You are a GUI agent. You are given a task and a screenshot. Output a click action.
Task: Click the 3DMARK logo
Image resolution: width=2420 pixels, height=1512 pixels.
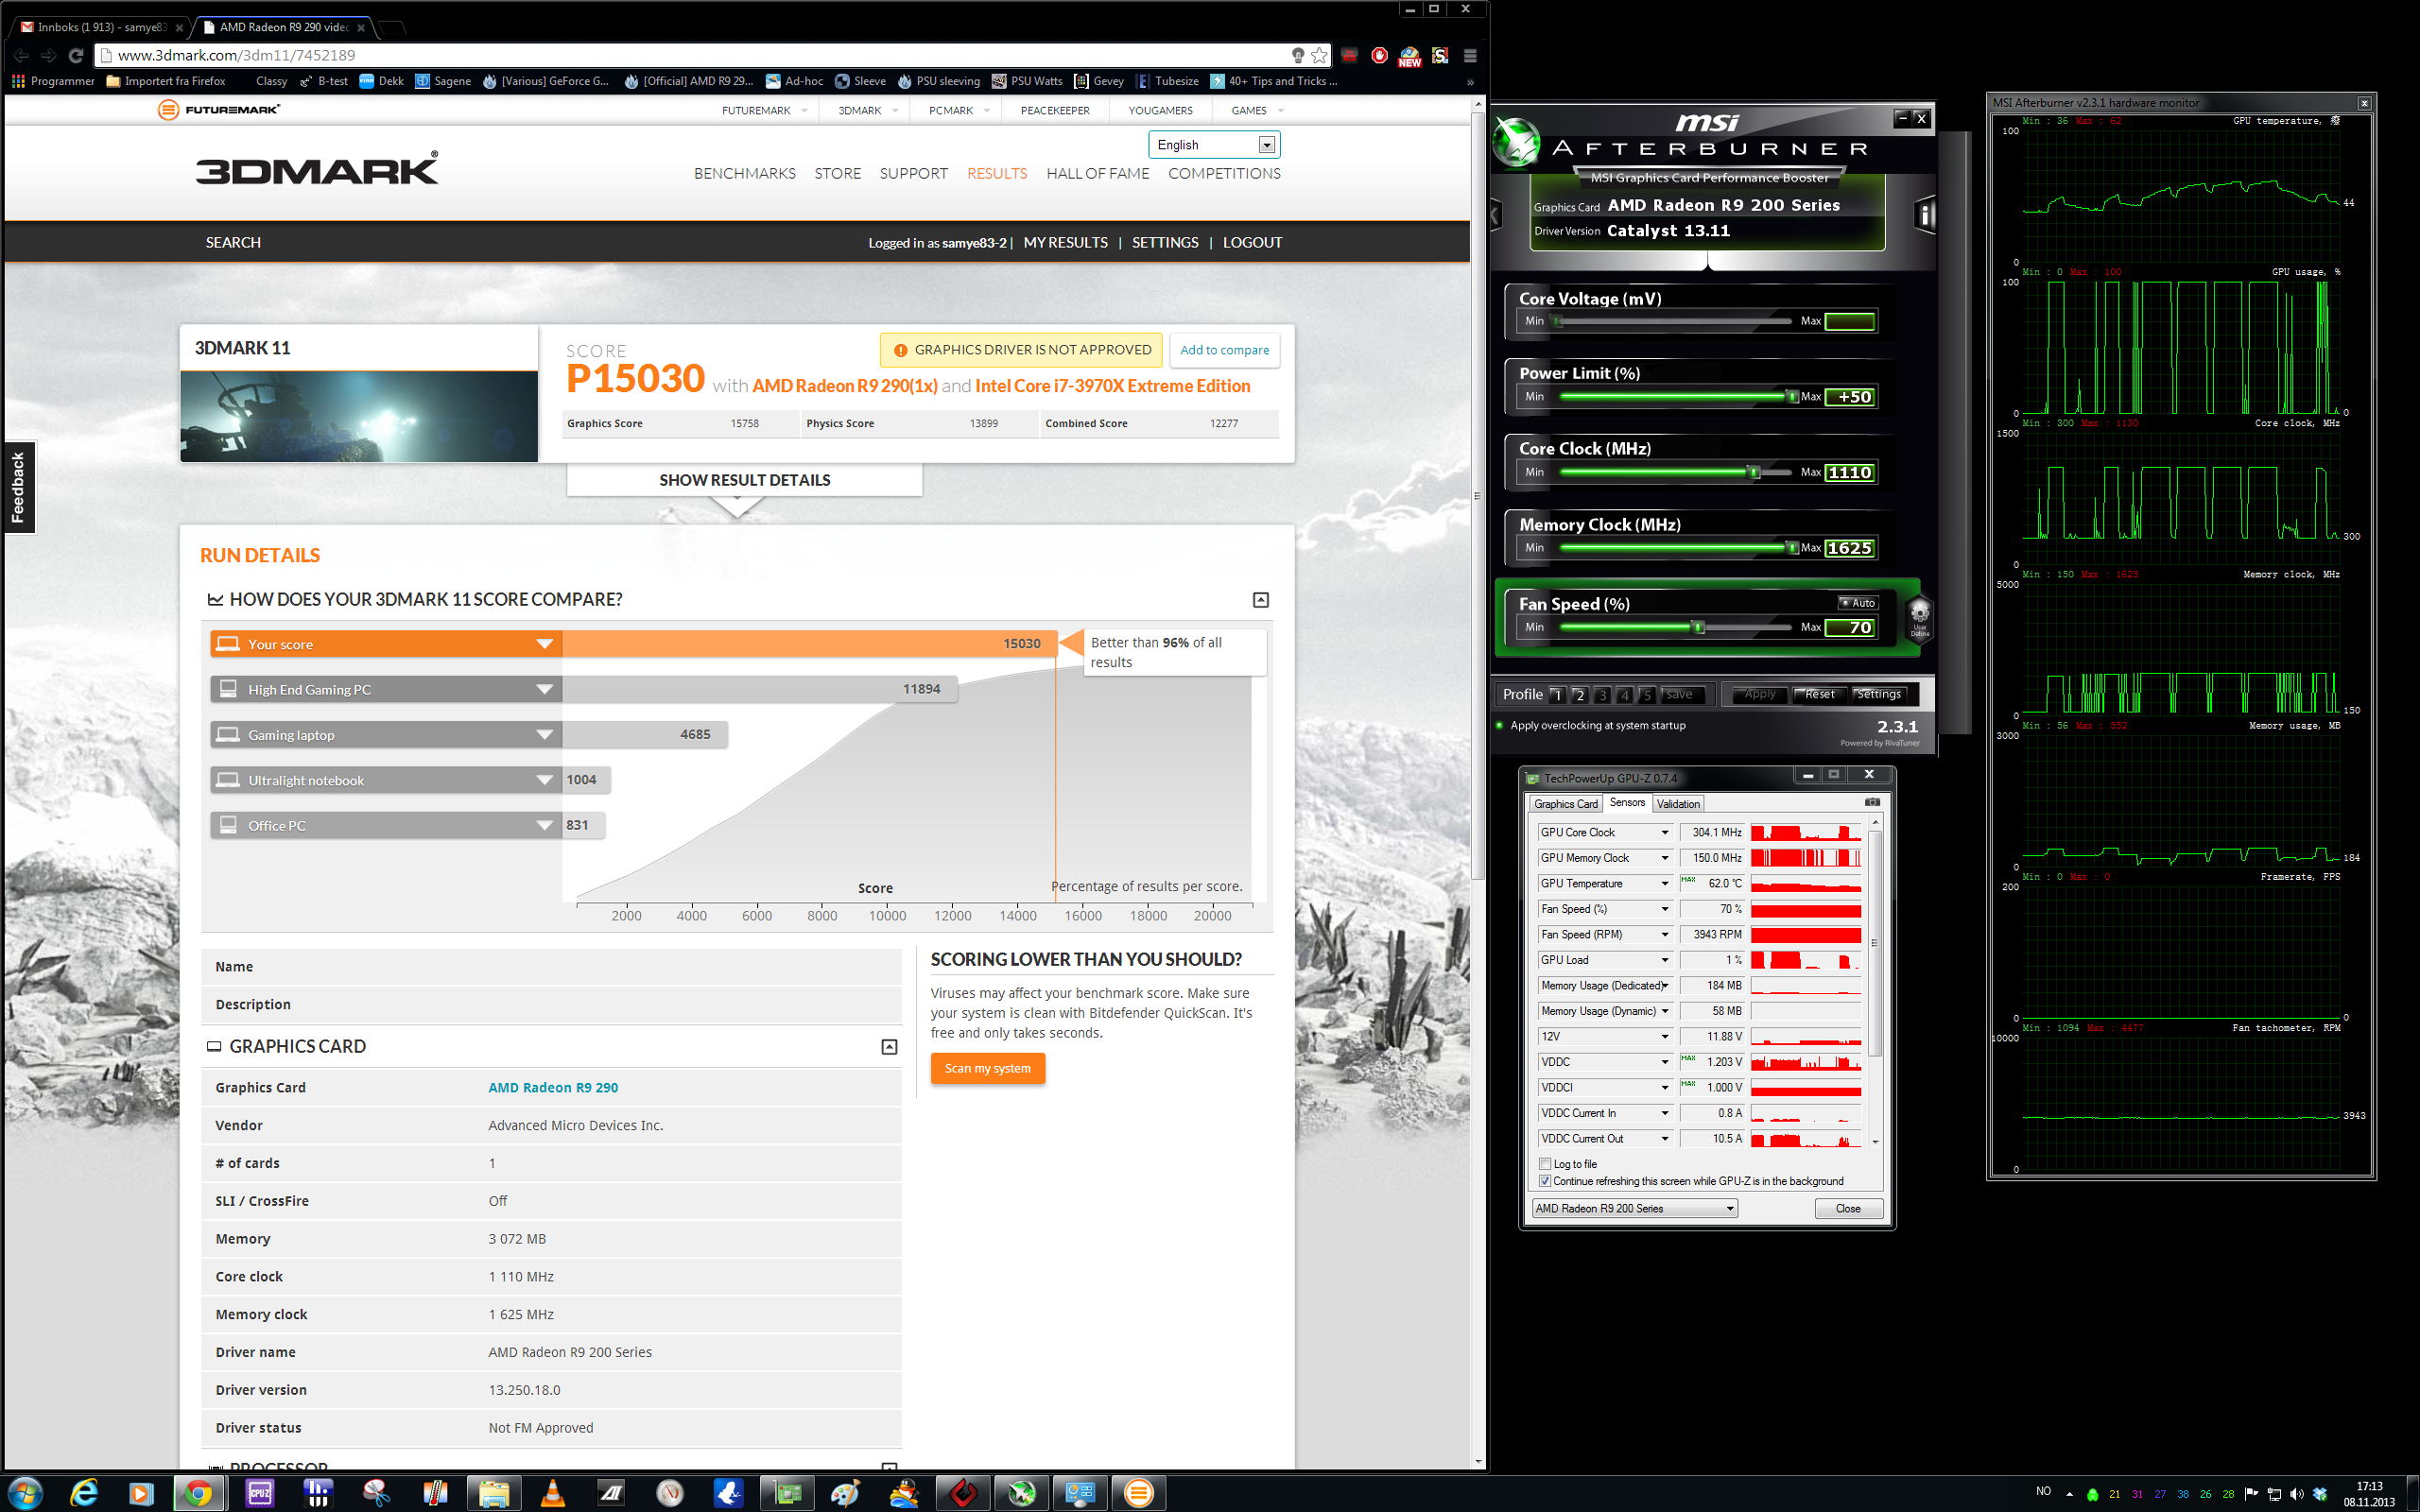(317, 169)
